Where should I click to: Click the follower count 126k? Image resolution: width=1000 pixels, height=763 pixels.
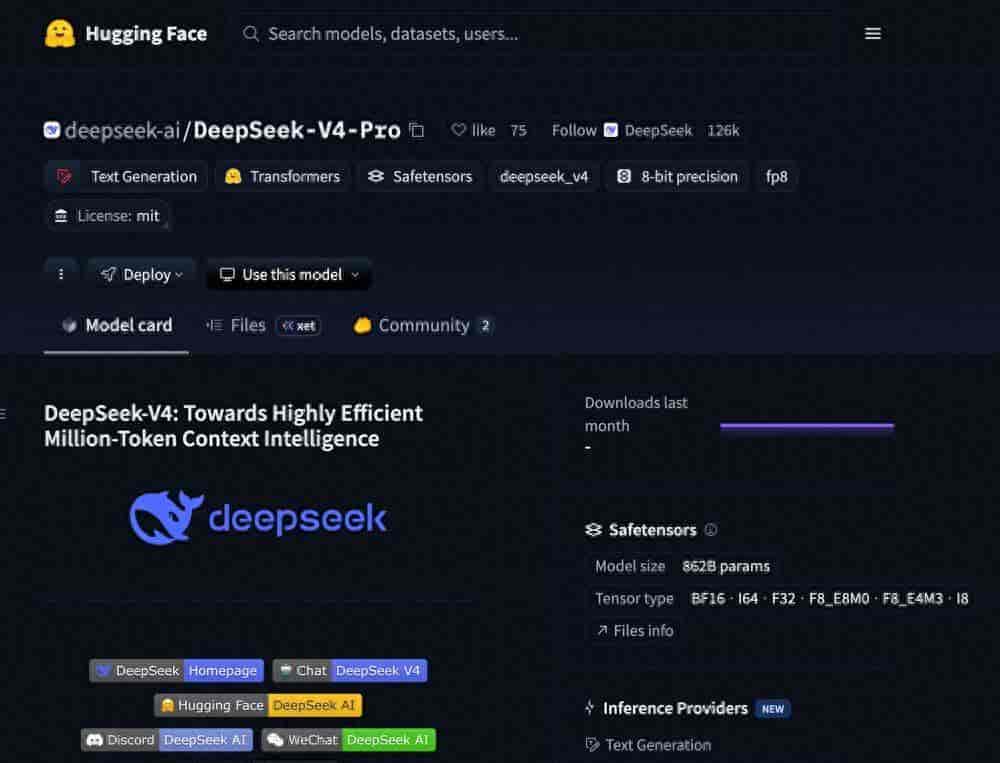[x=723, y=130]
